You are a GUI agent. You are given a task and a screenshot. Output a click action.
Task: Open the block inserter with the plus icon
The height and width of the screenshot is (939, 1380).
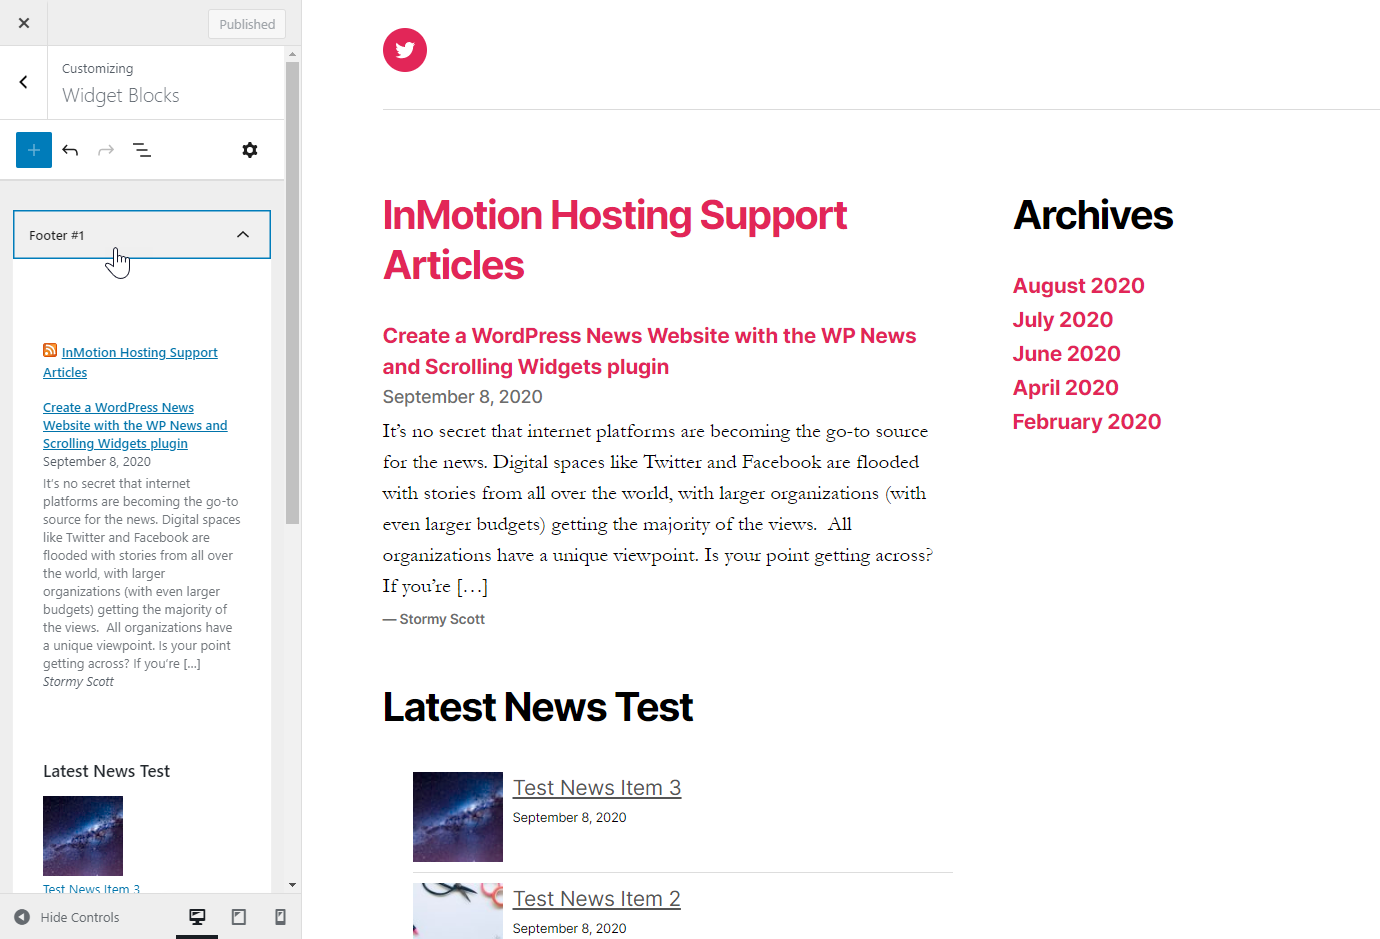click(x=33, y=149)
